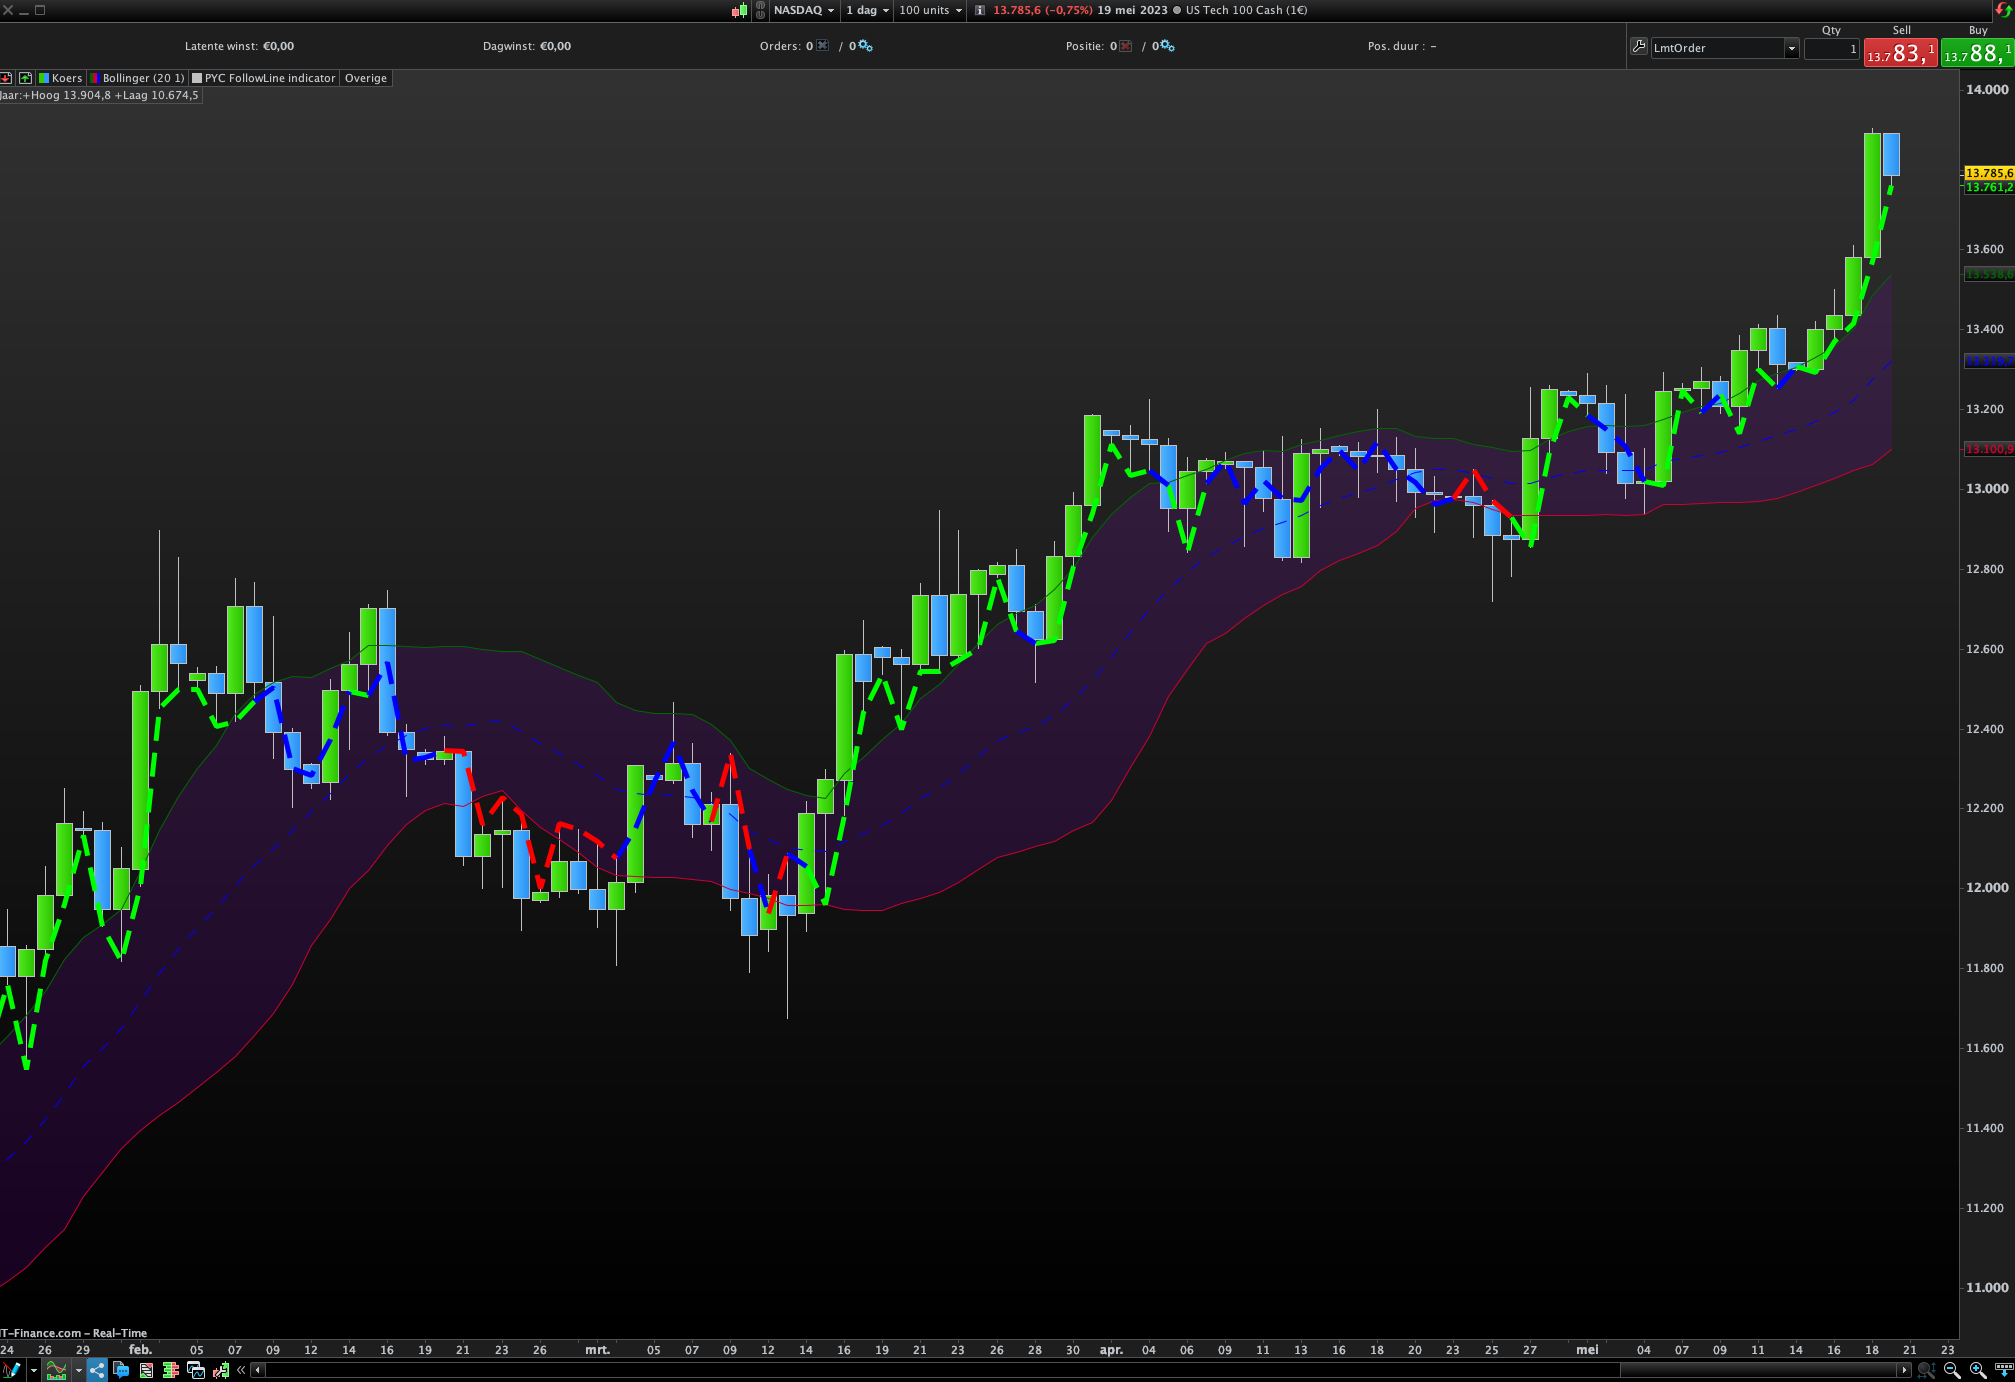Click the Koers blue-green color swatch
The width and height of the screenshot is (2015, 1382).
[44, 78]
